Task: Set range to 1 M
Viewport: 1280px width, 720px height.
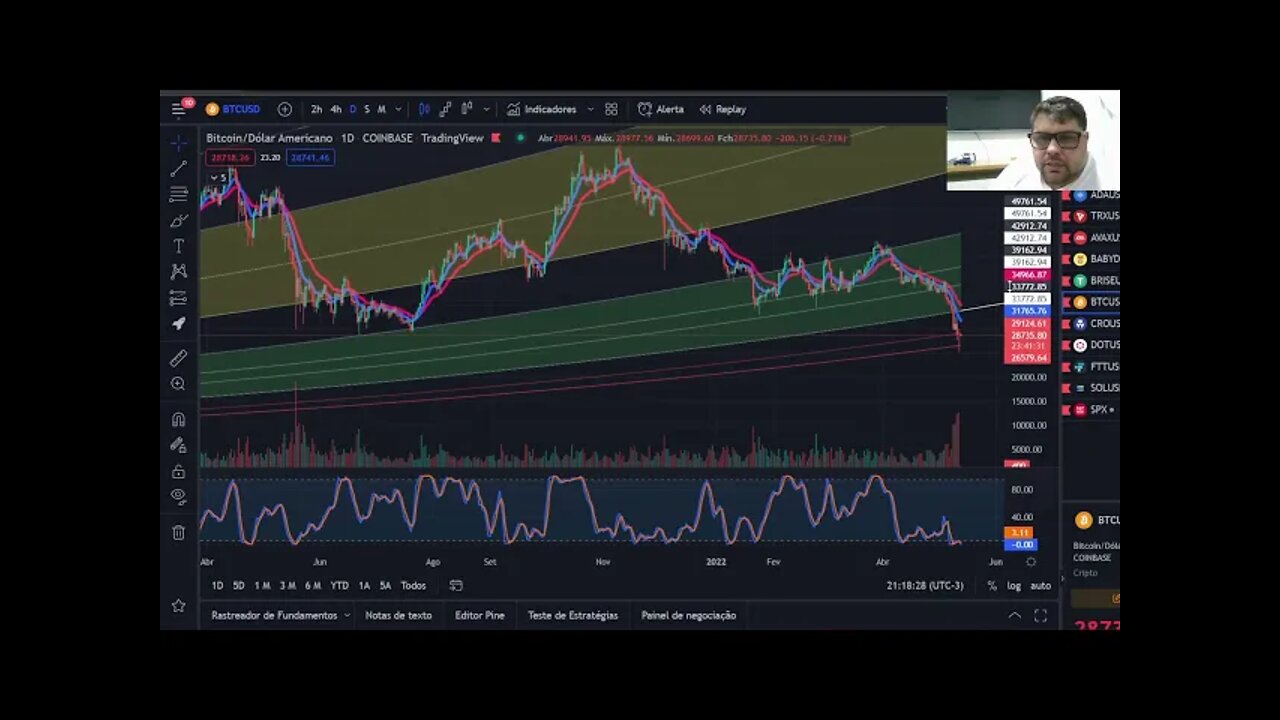Action: [262, 585]
